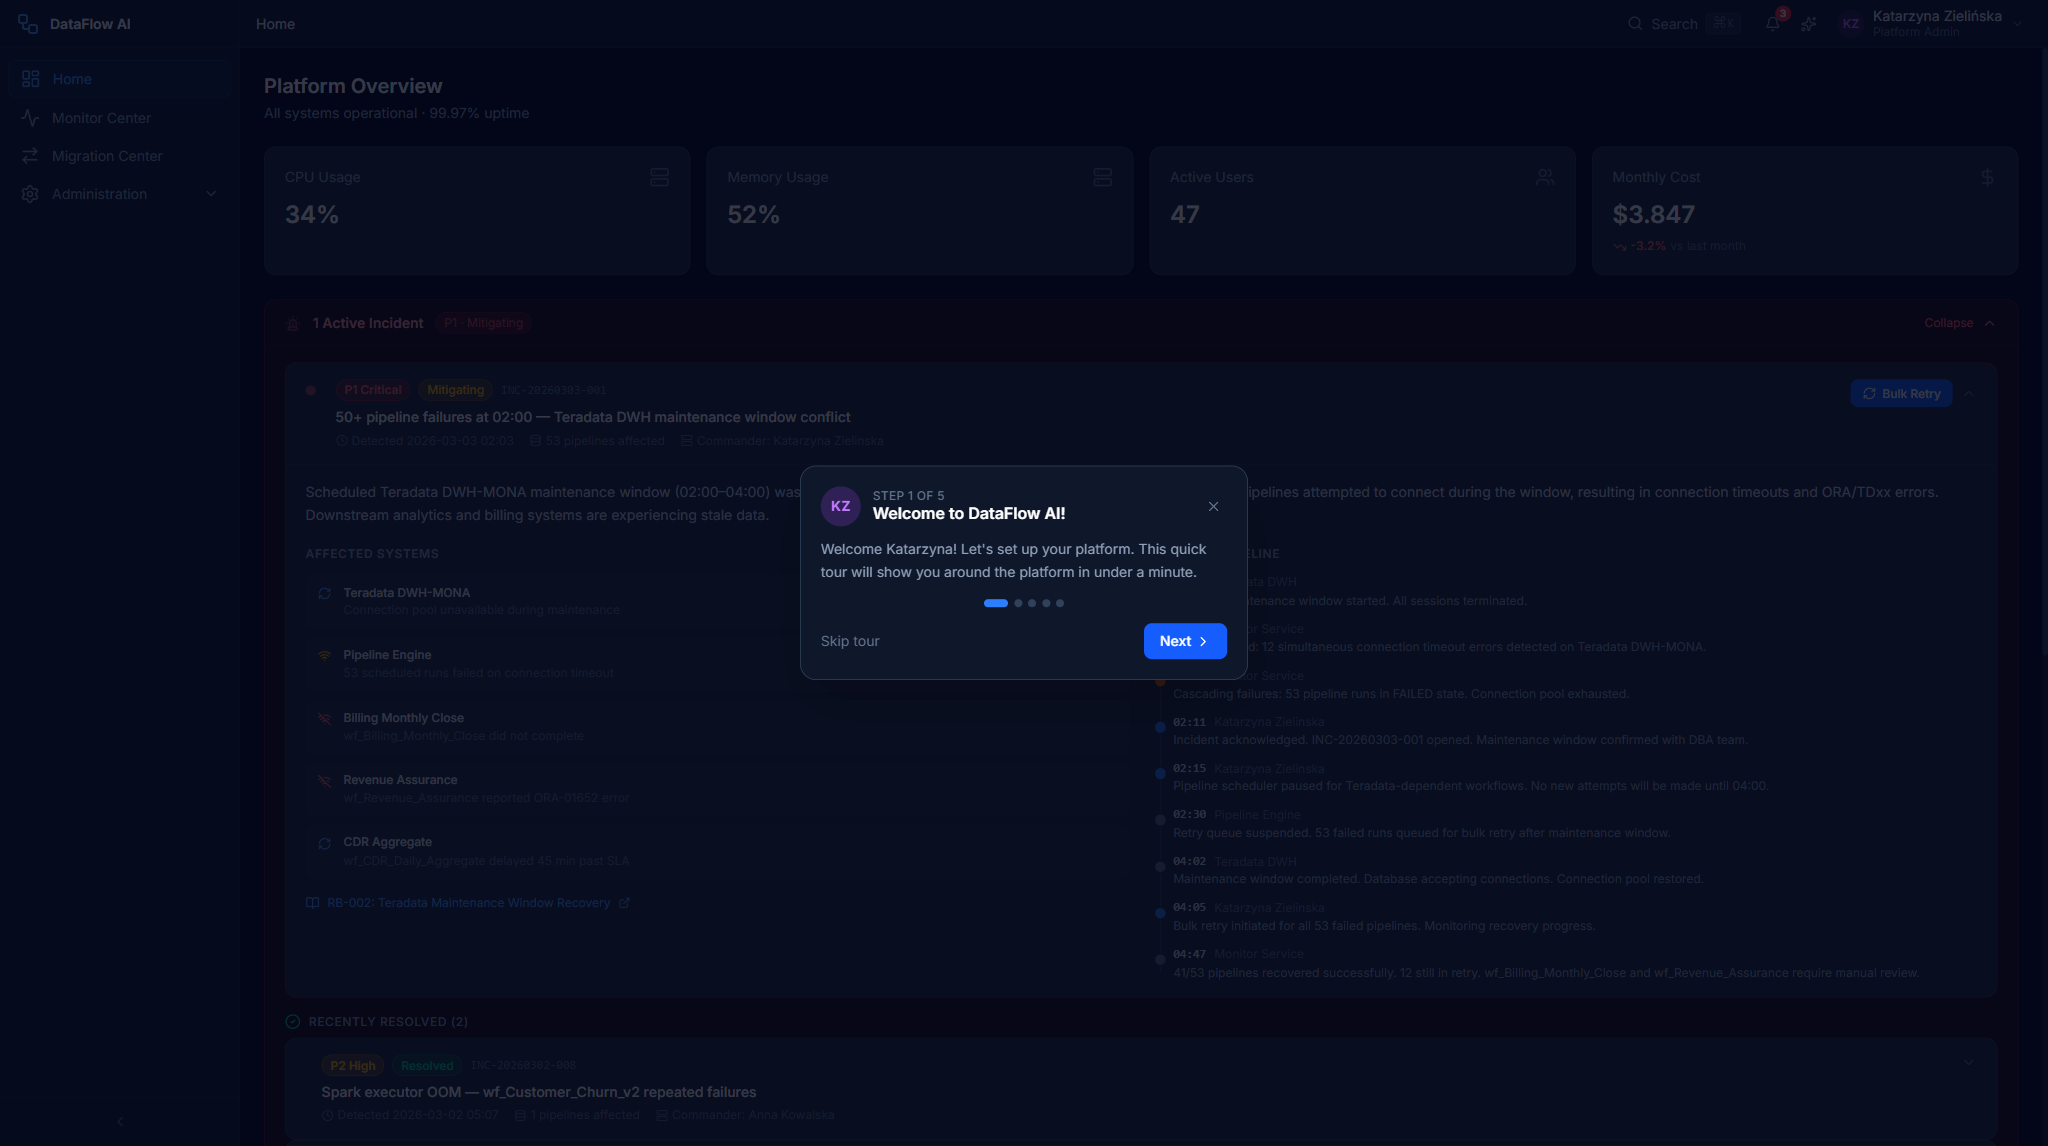Click the Bulk Retry button
This screenshot has width=2048, height=1146.
[1901, 394]
